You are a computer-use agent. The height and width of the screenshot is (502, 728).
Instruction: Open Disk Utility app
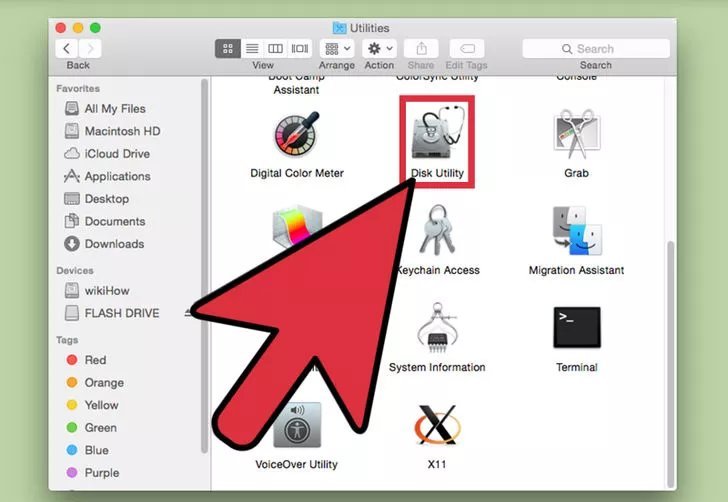[x=437, y=141]
